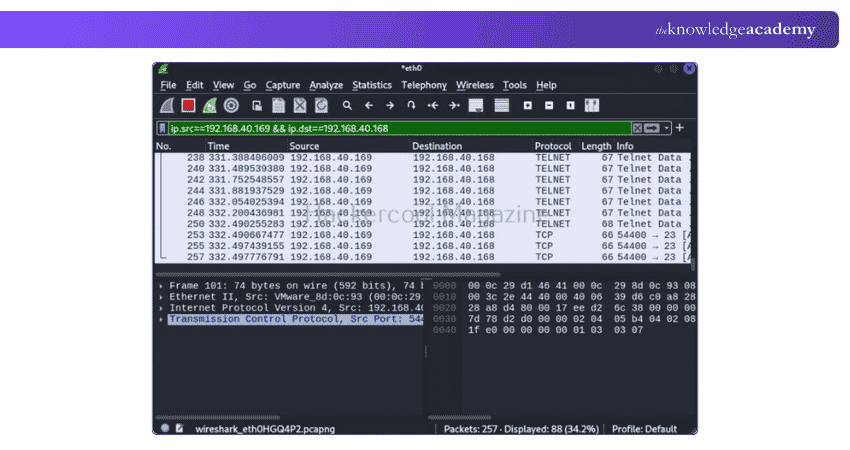This screenshot has width=850, height=450.
Task: Save the capture file from toolbar
Action: (279, 106)
